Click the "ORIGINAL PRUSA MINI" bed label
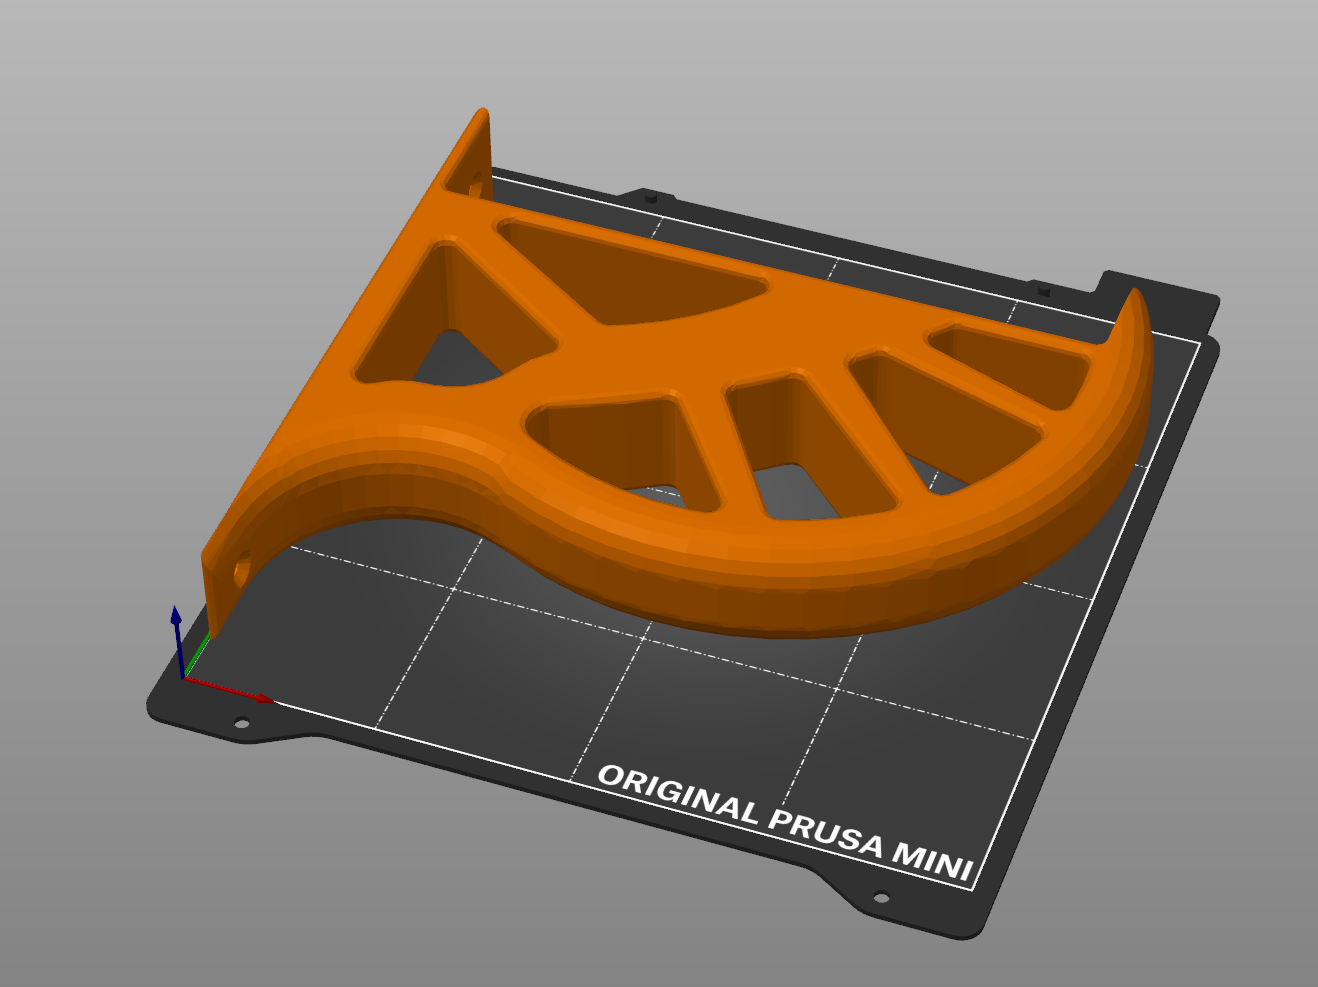 pyautogui.click(x=786, y=822)
